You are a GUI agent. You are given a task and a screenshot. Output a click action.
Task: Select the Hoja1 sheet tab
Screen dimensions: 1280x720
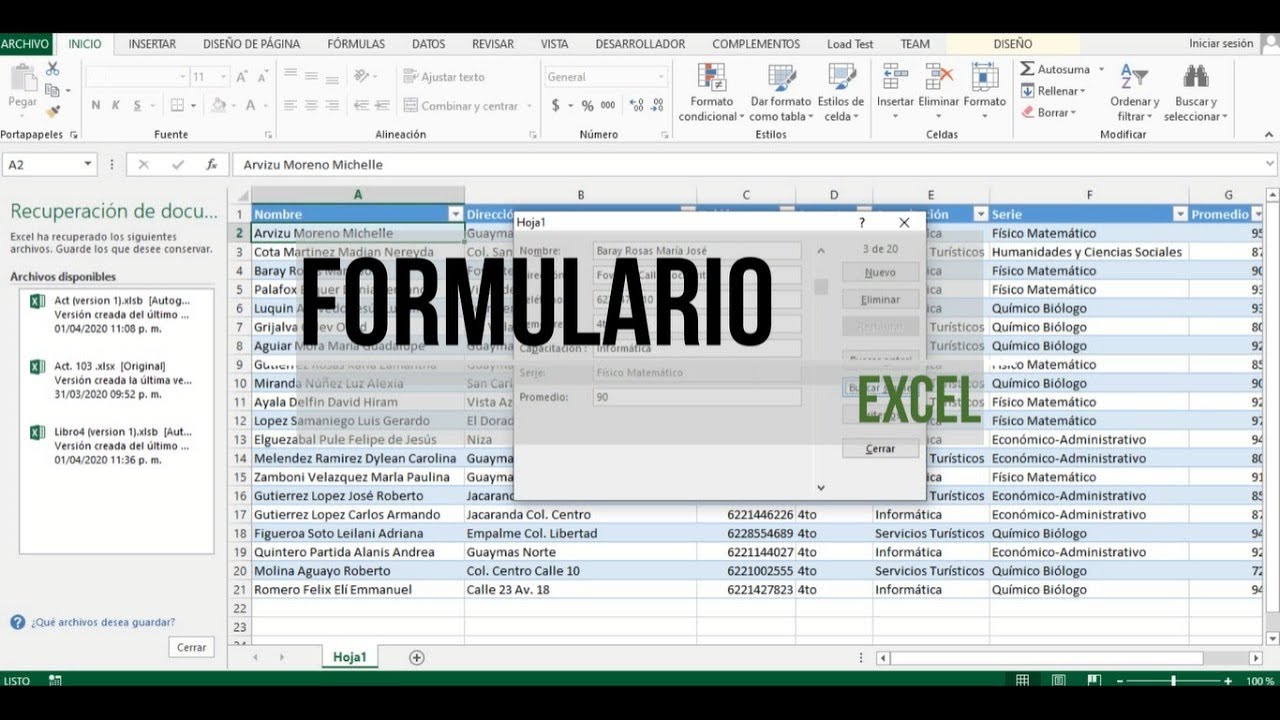350,657
